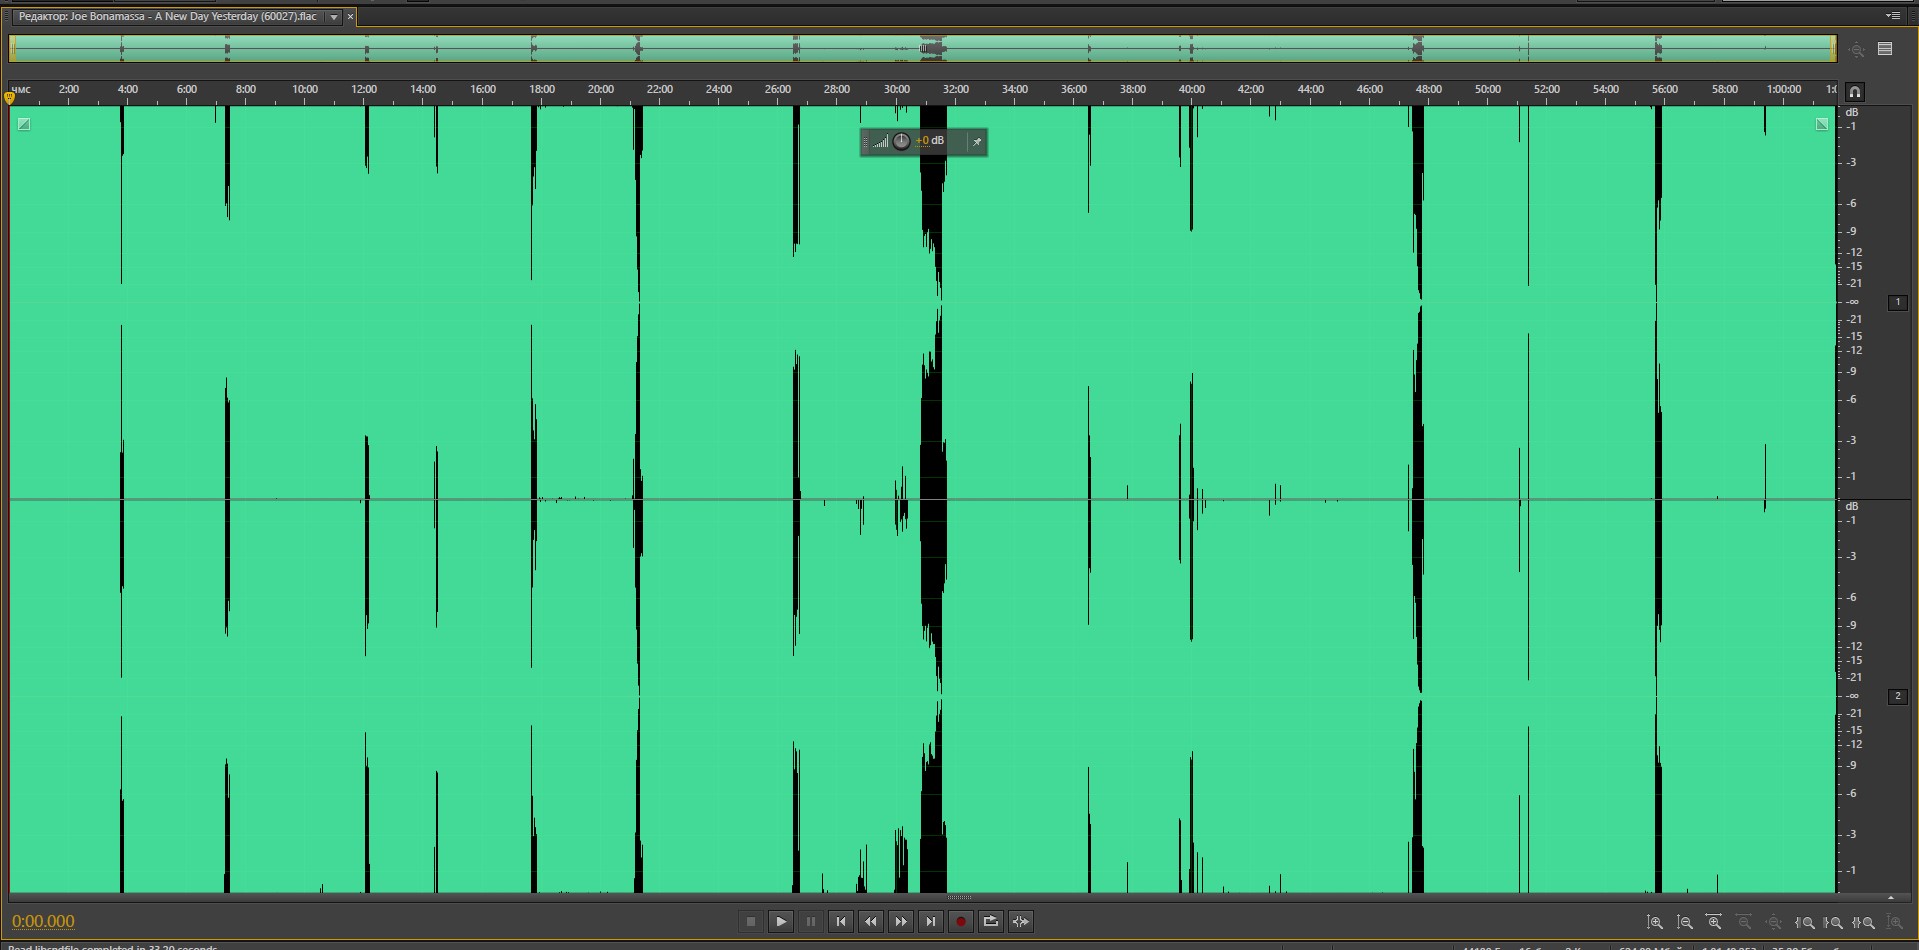This screenshot has height=950, width=1919.
Task: Open the Editor panel options menu
Action: click(1892, 16)
